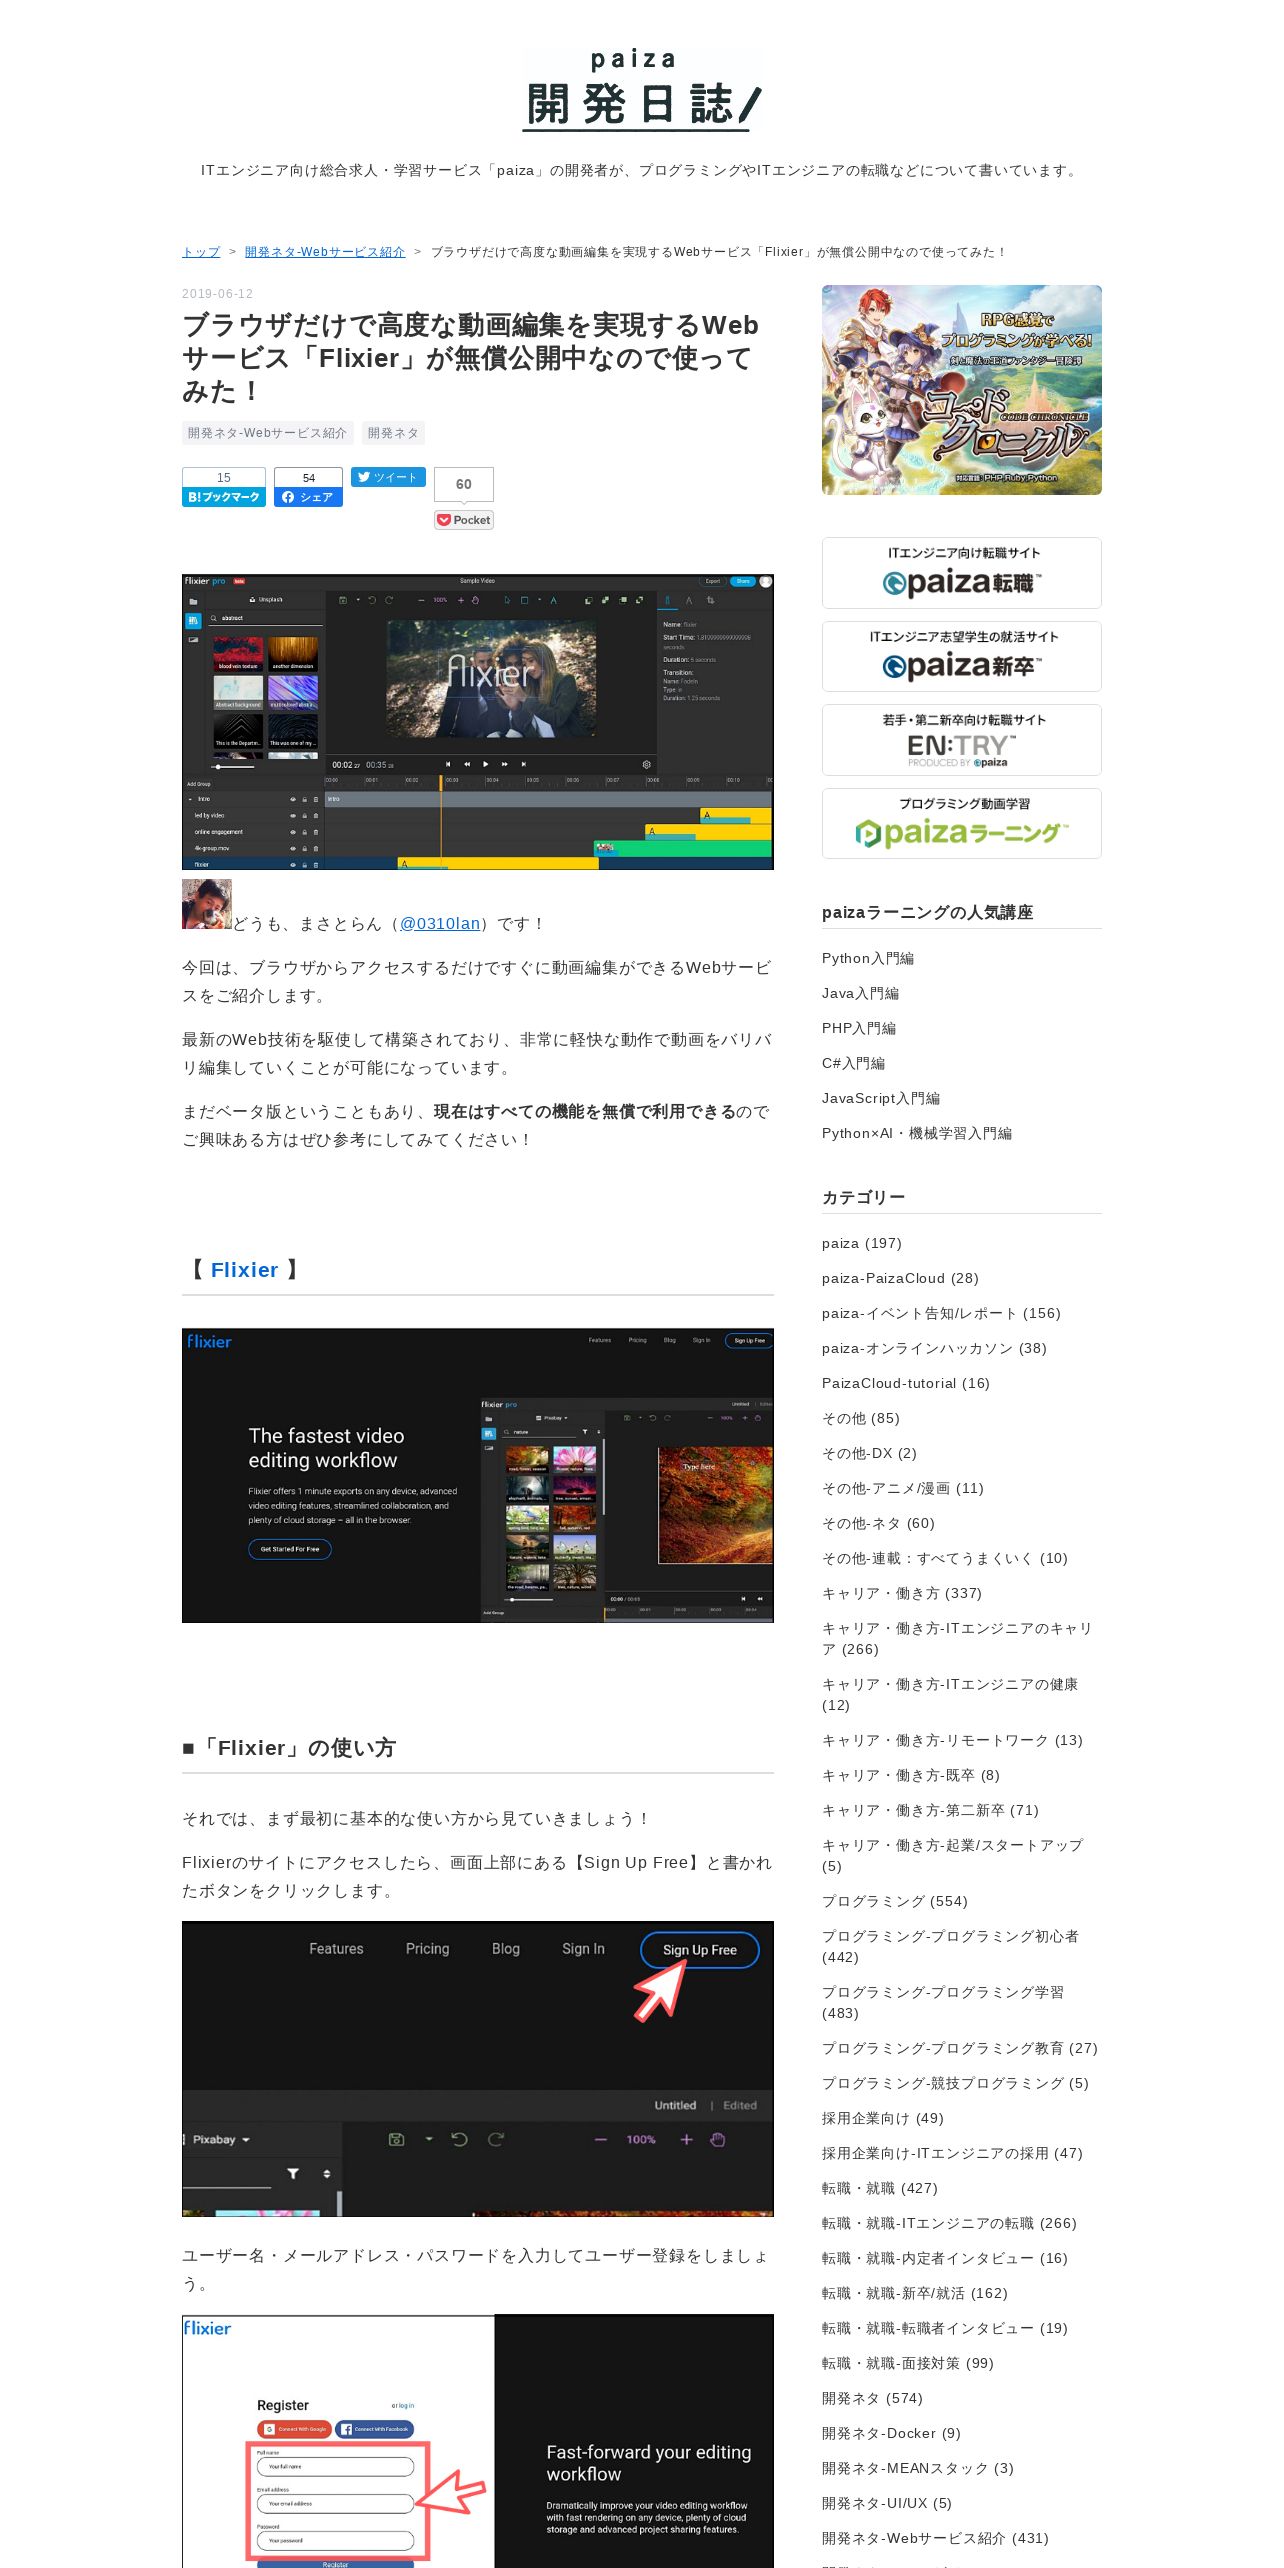1284x2568 pixels.
Task: Open 開発ネタ-Docker (9) category
Action: click(x=891, y=2433)
